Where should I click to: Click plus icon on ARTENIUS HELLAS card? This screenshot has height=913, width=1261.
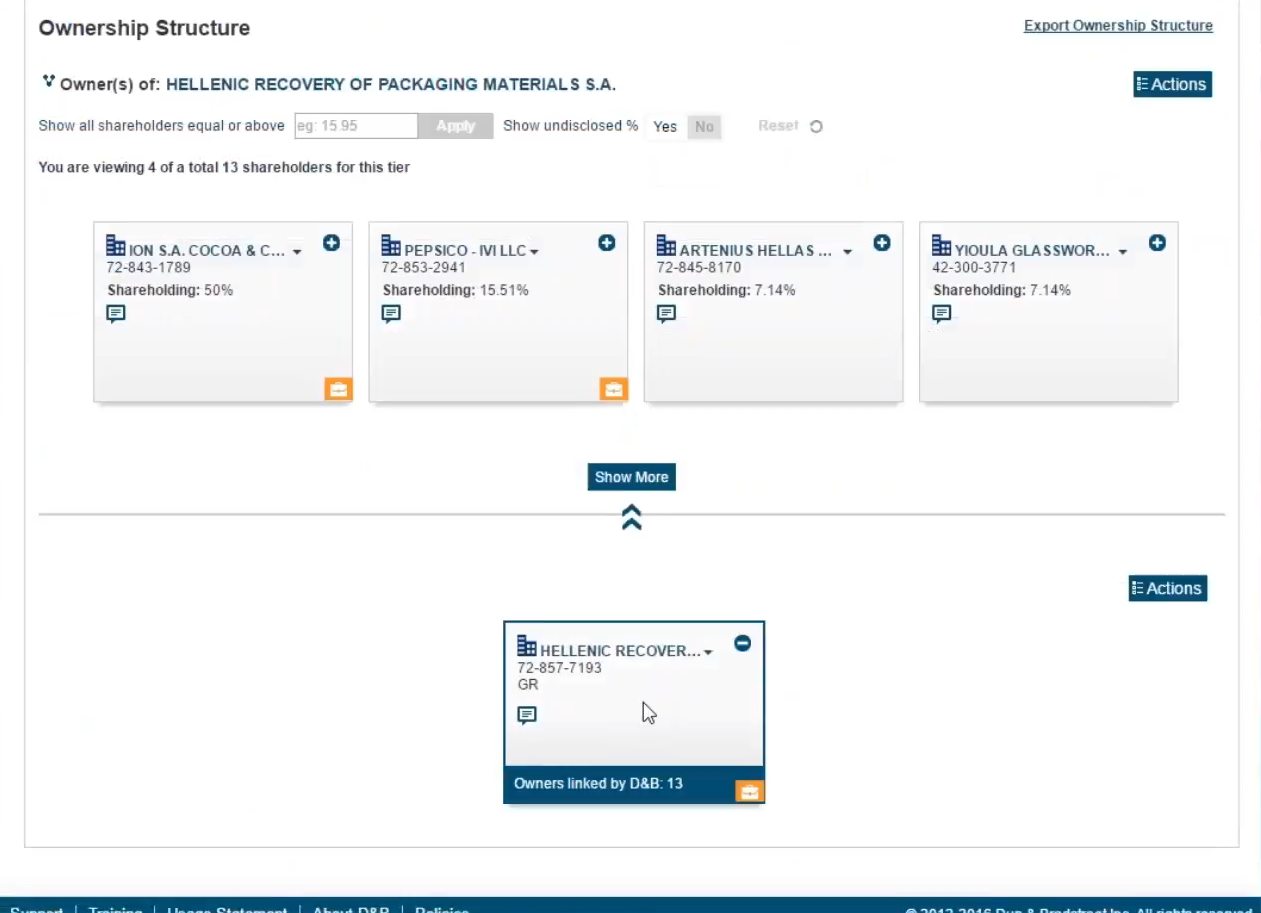pyautogui.click(x=881, y=243)
